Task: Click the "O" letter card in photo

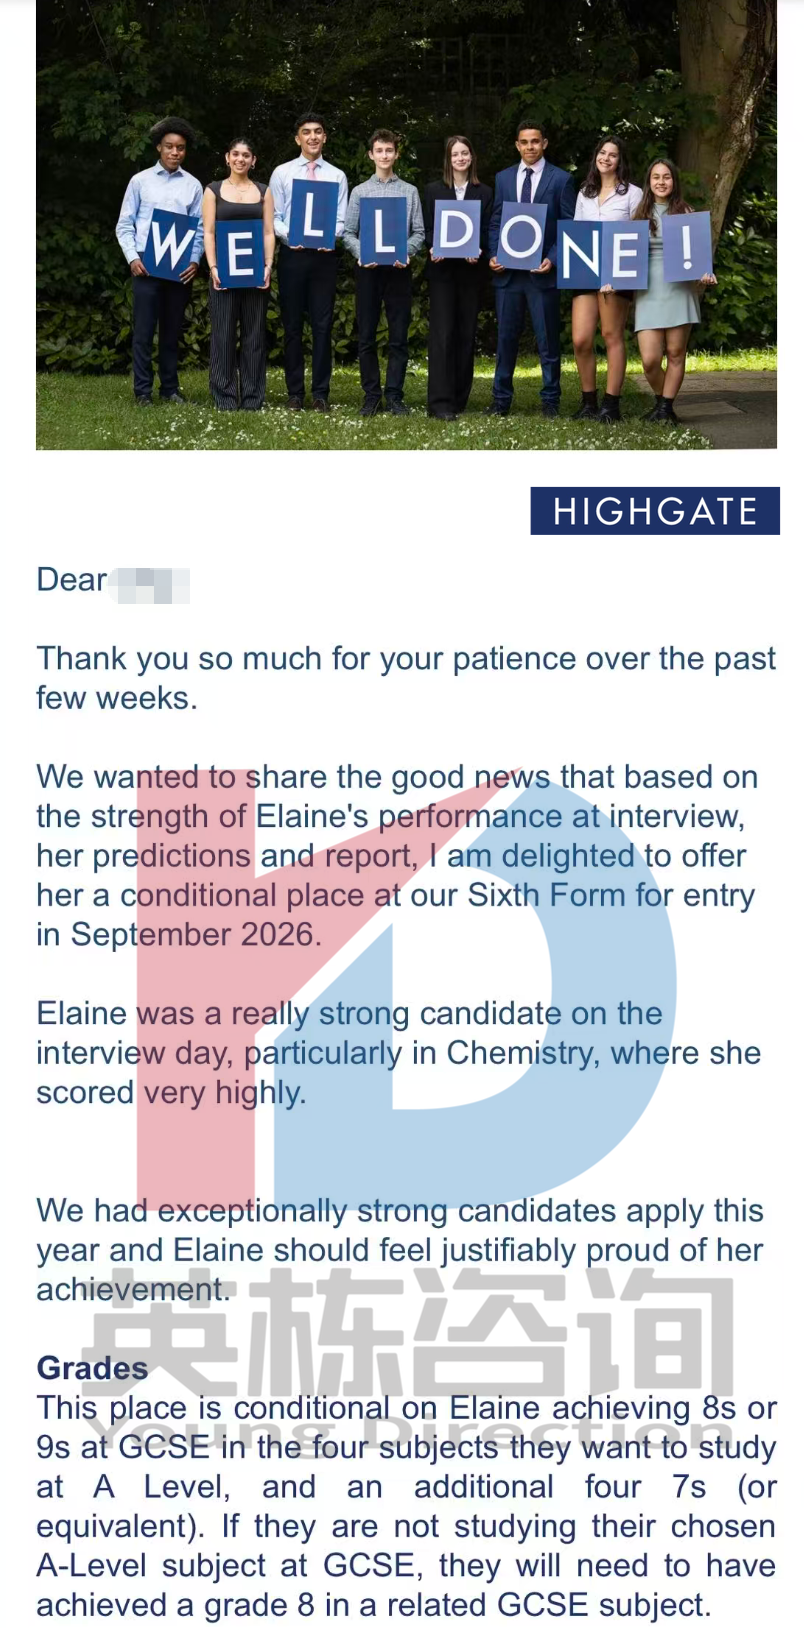Action: [521, 236]
